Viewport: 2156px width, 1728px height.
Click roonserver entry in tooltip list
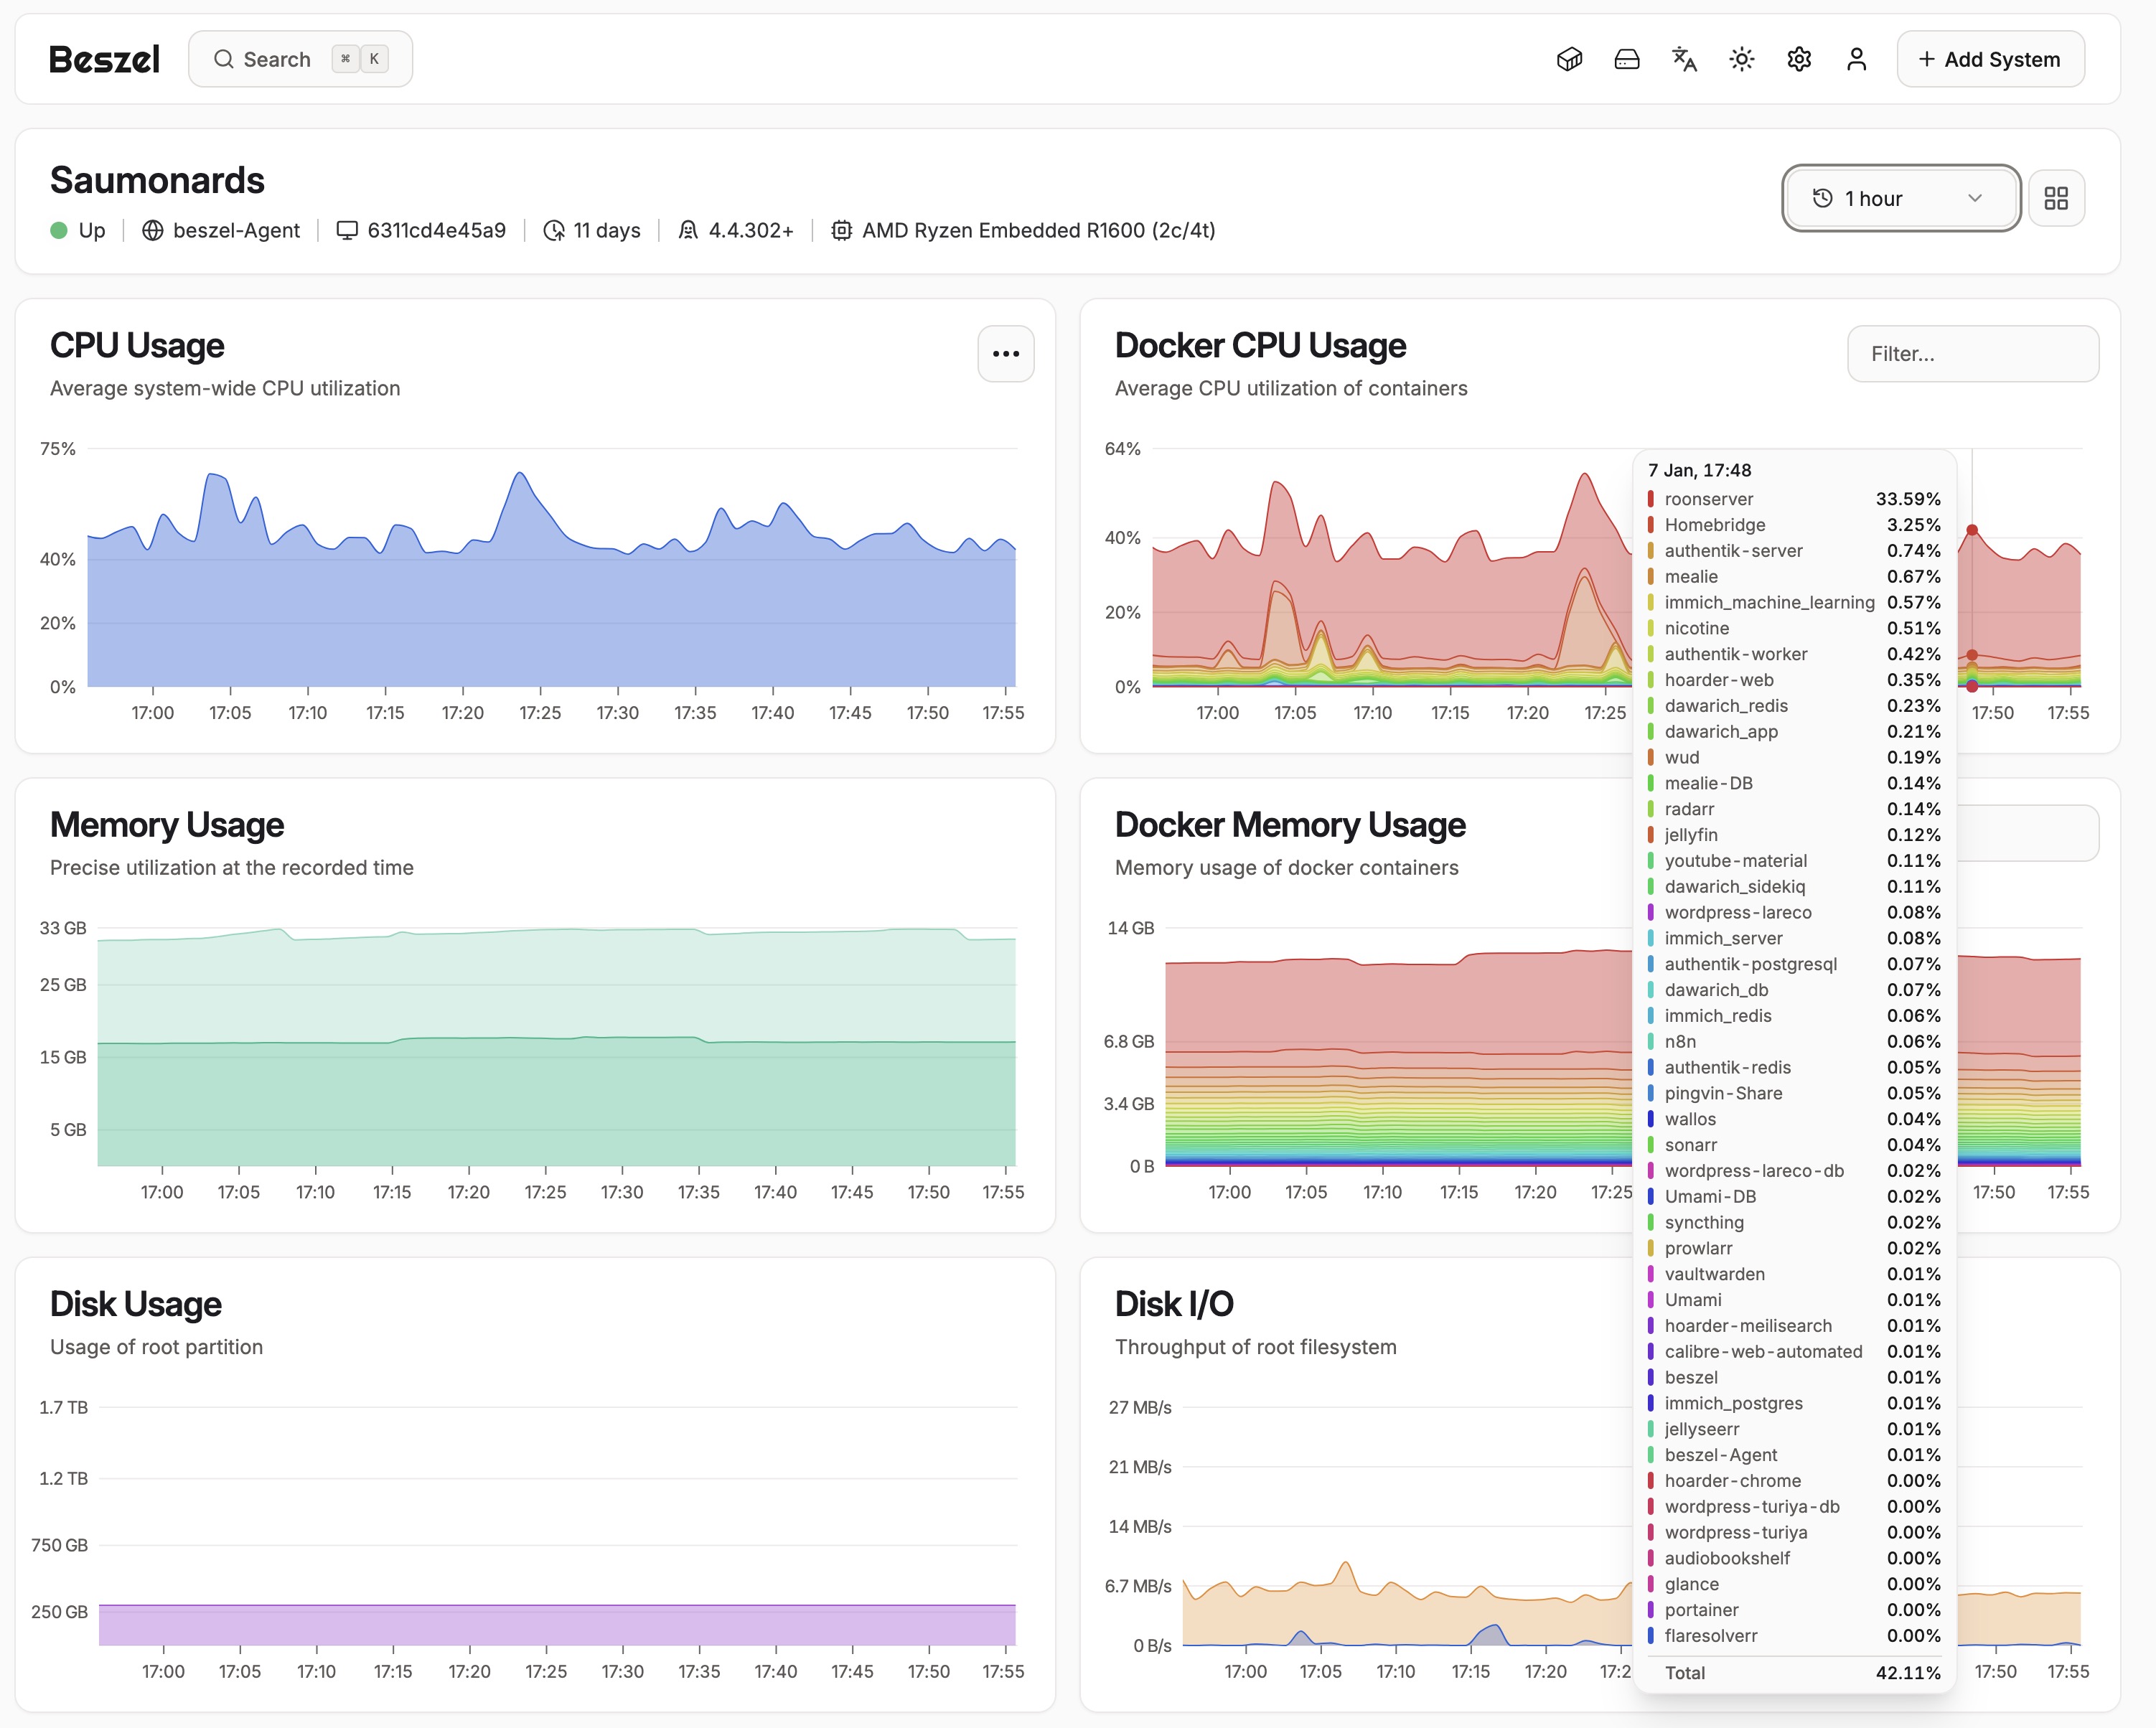point(1708,499)
